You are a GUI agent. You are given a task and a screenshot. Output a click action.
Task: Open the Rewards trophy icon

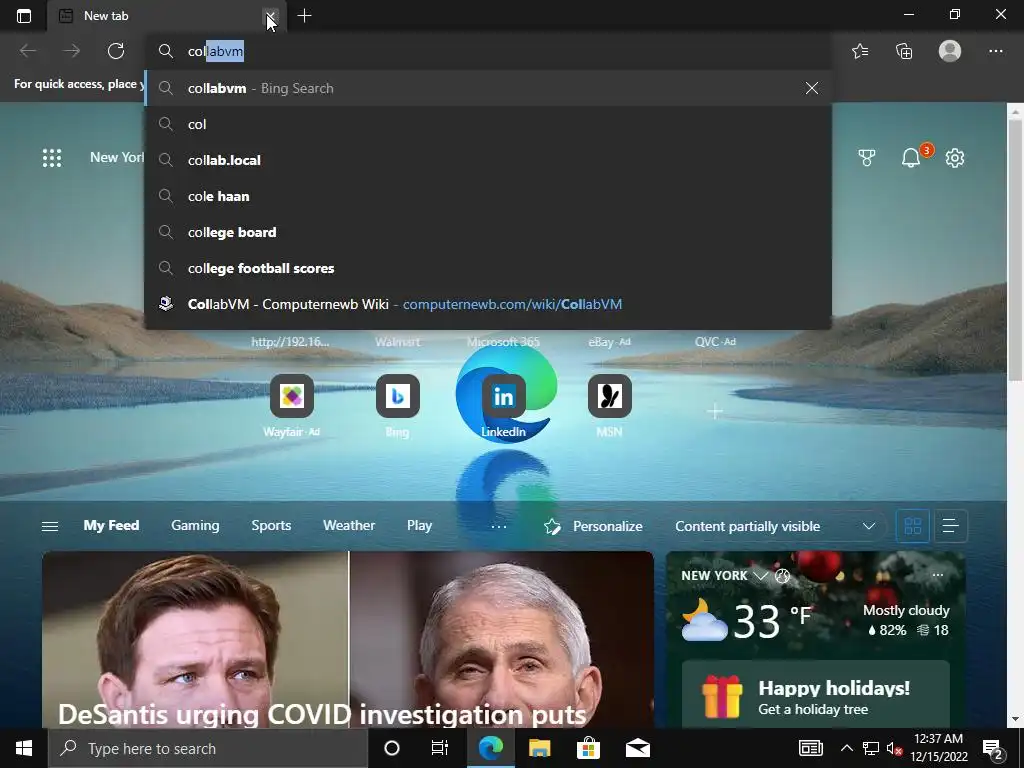(867, 157)
